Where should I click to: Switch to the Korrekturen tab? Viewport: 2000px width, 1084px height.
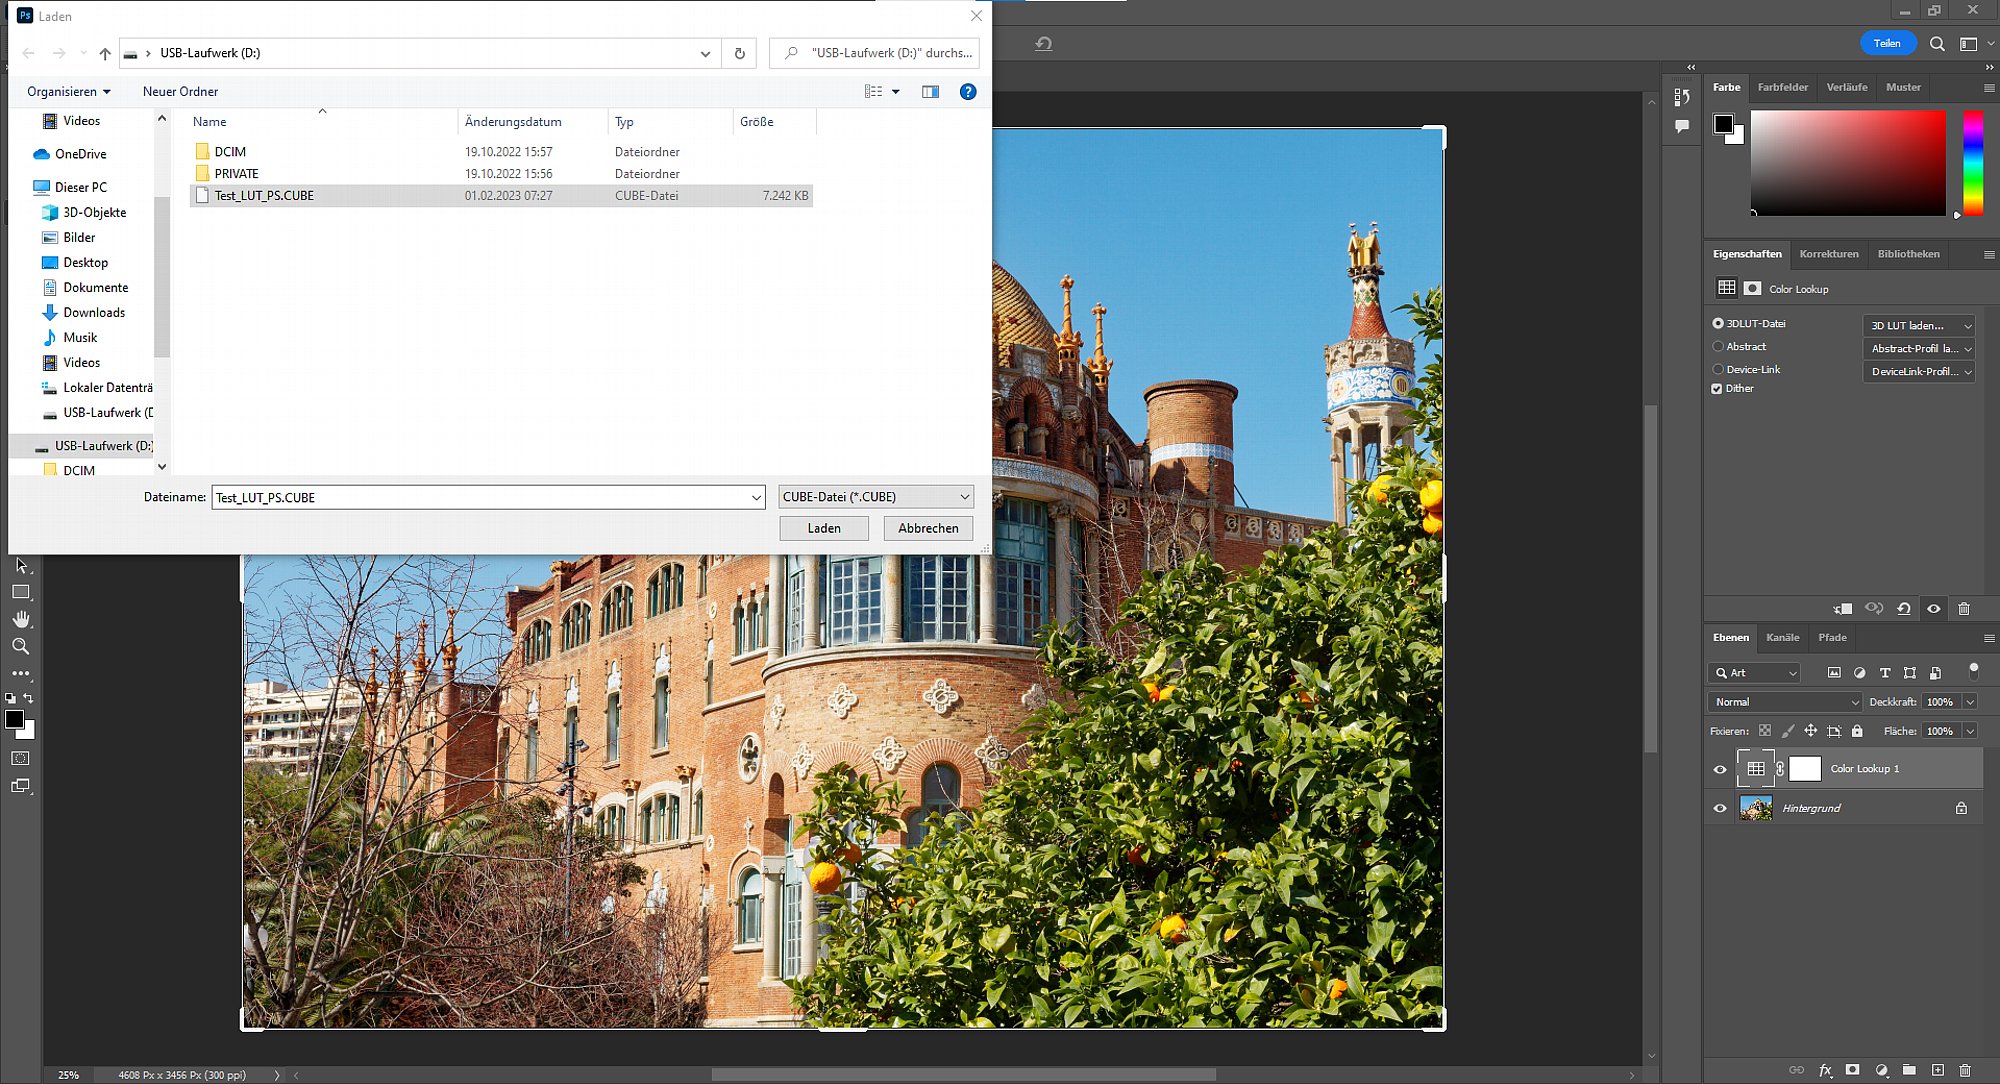pos(1829,254)
